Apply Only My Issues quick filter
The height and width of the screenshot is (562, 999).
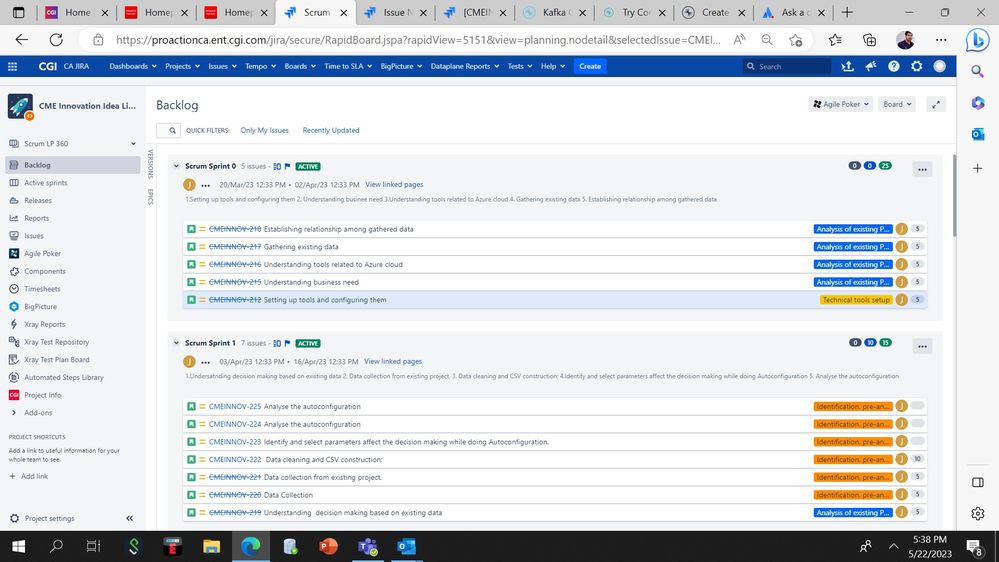coord(264,130)
